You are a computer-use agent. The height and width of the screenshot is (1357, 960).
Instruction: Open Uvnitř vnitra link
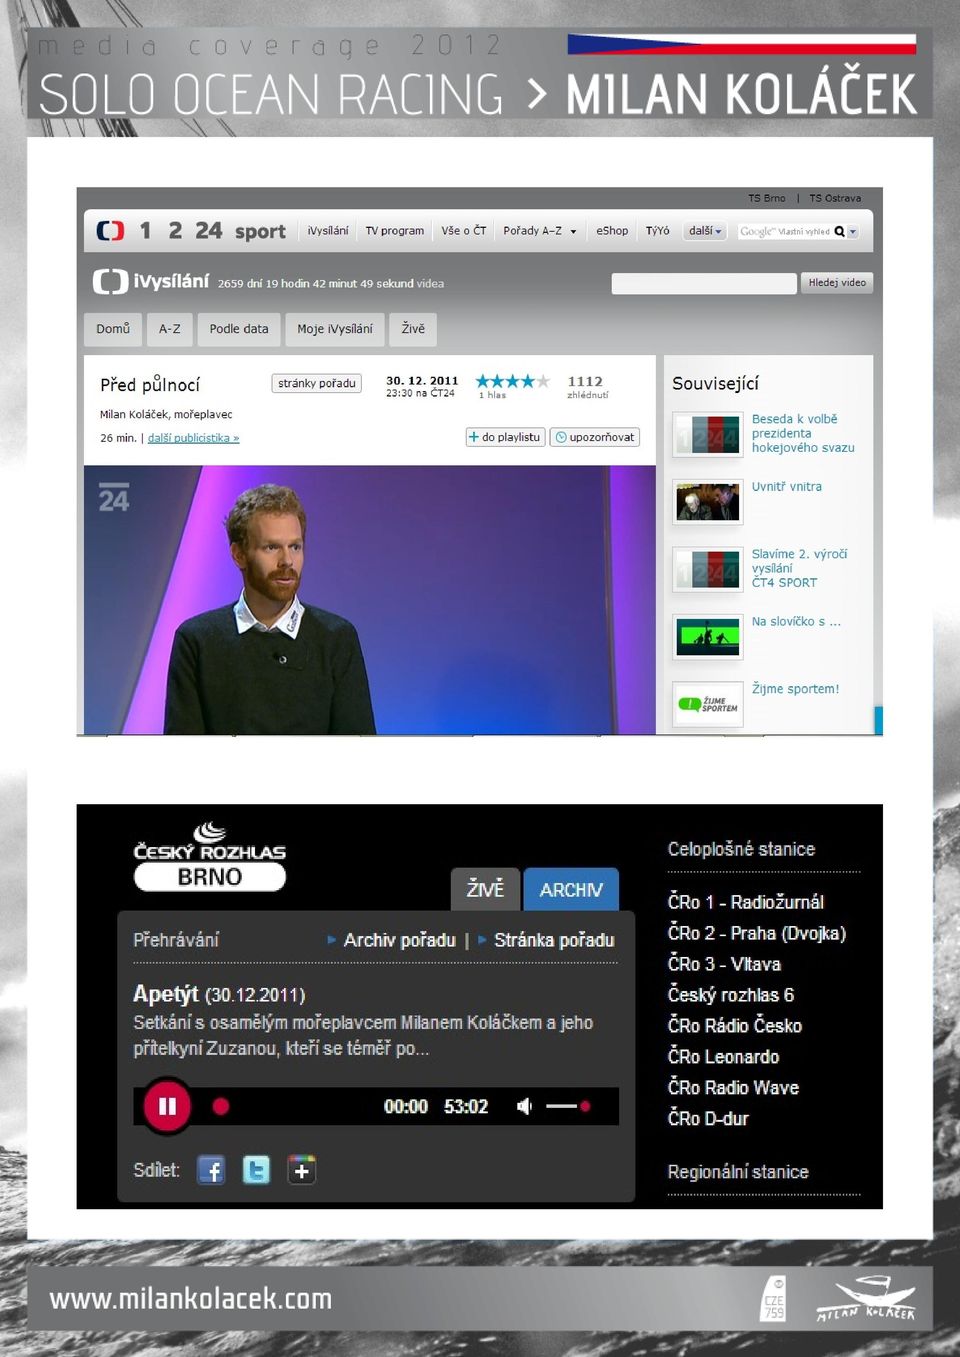click(787, 487)
